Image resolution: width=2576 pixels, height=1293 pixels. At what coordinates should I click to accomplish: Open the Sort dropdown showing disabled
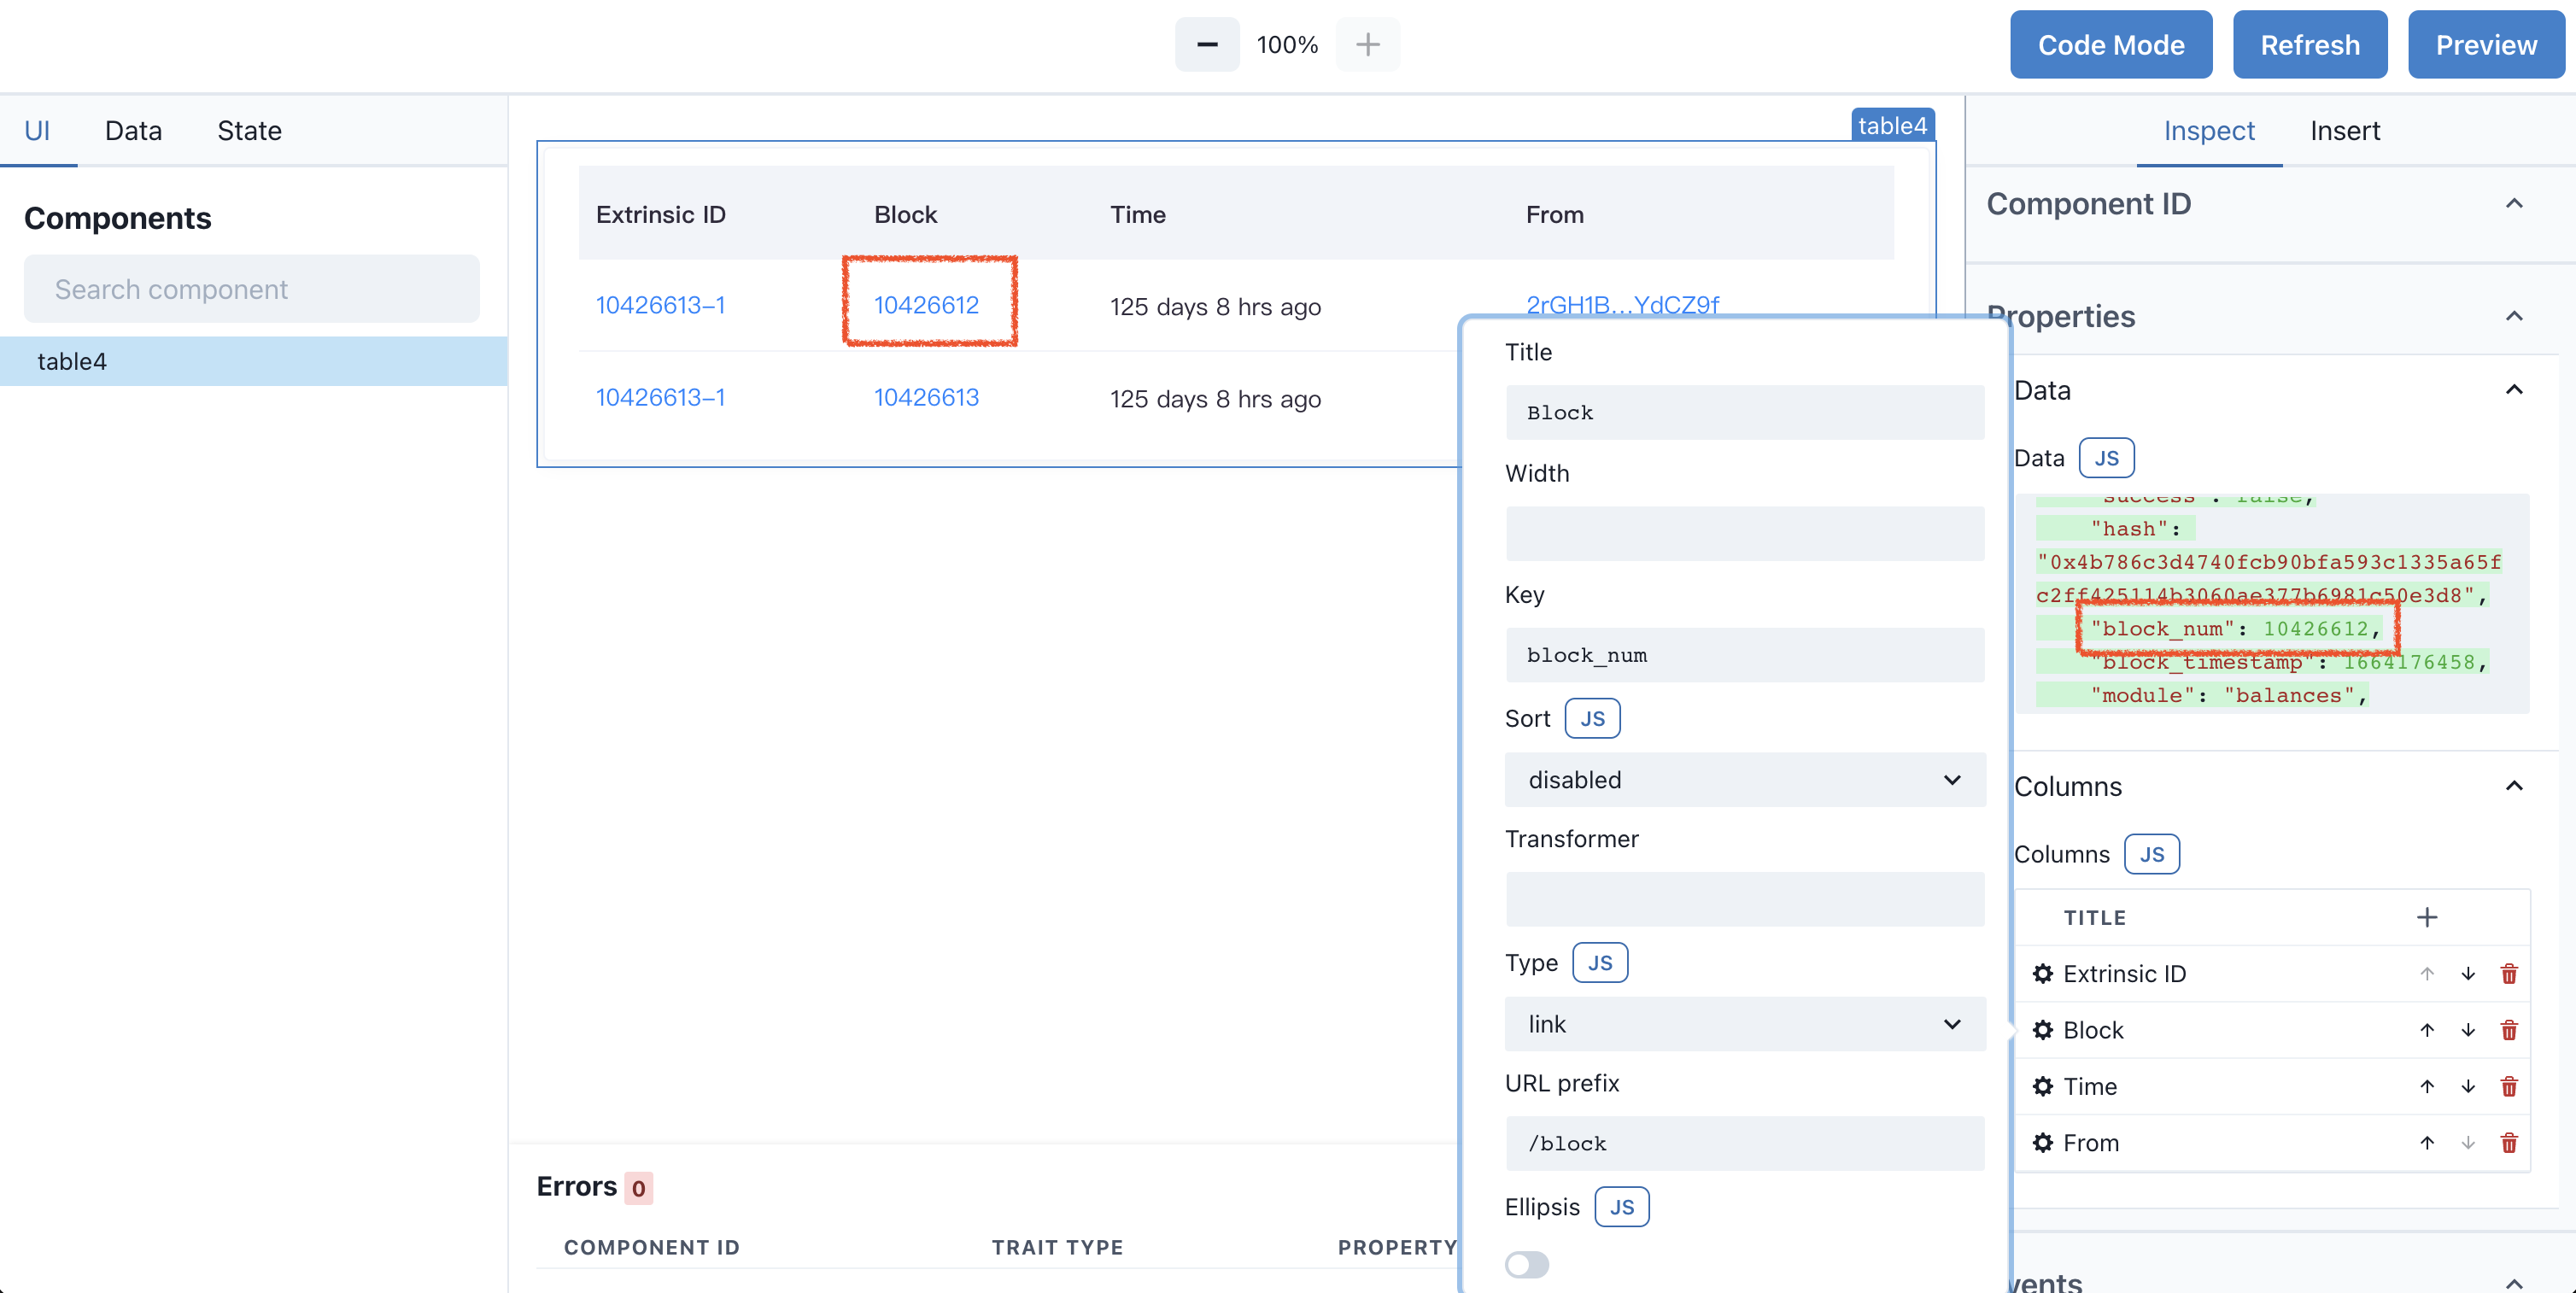pyautogui.click(x=1744, y=780)
